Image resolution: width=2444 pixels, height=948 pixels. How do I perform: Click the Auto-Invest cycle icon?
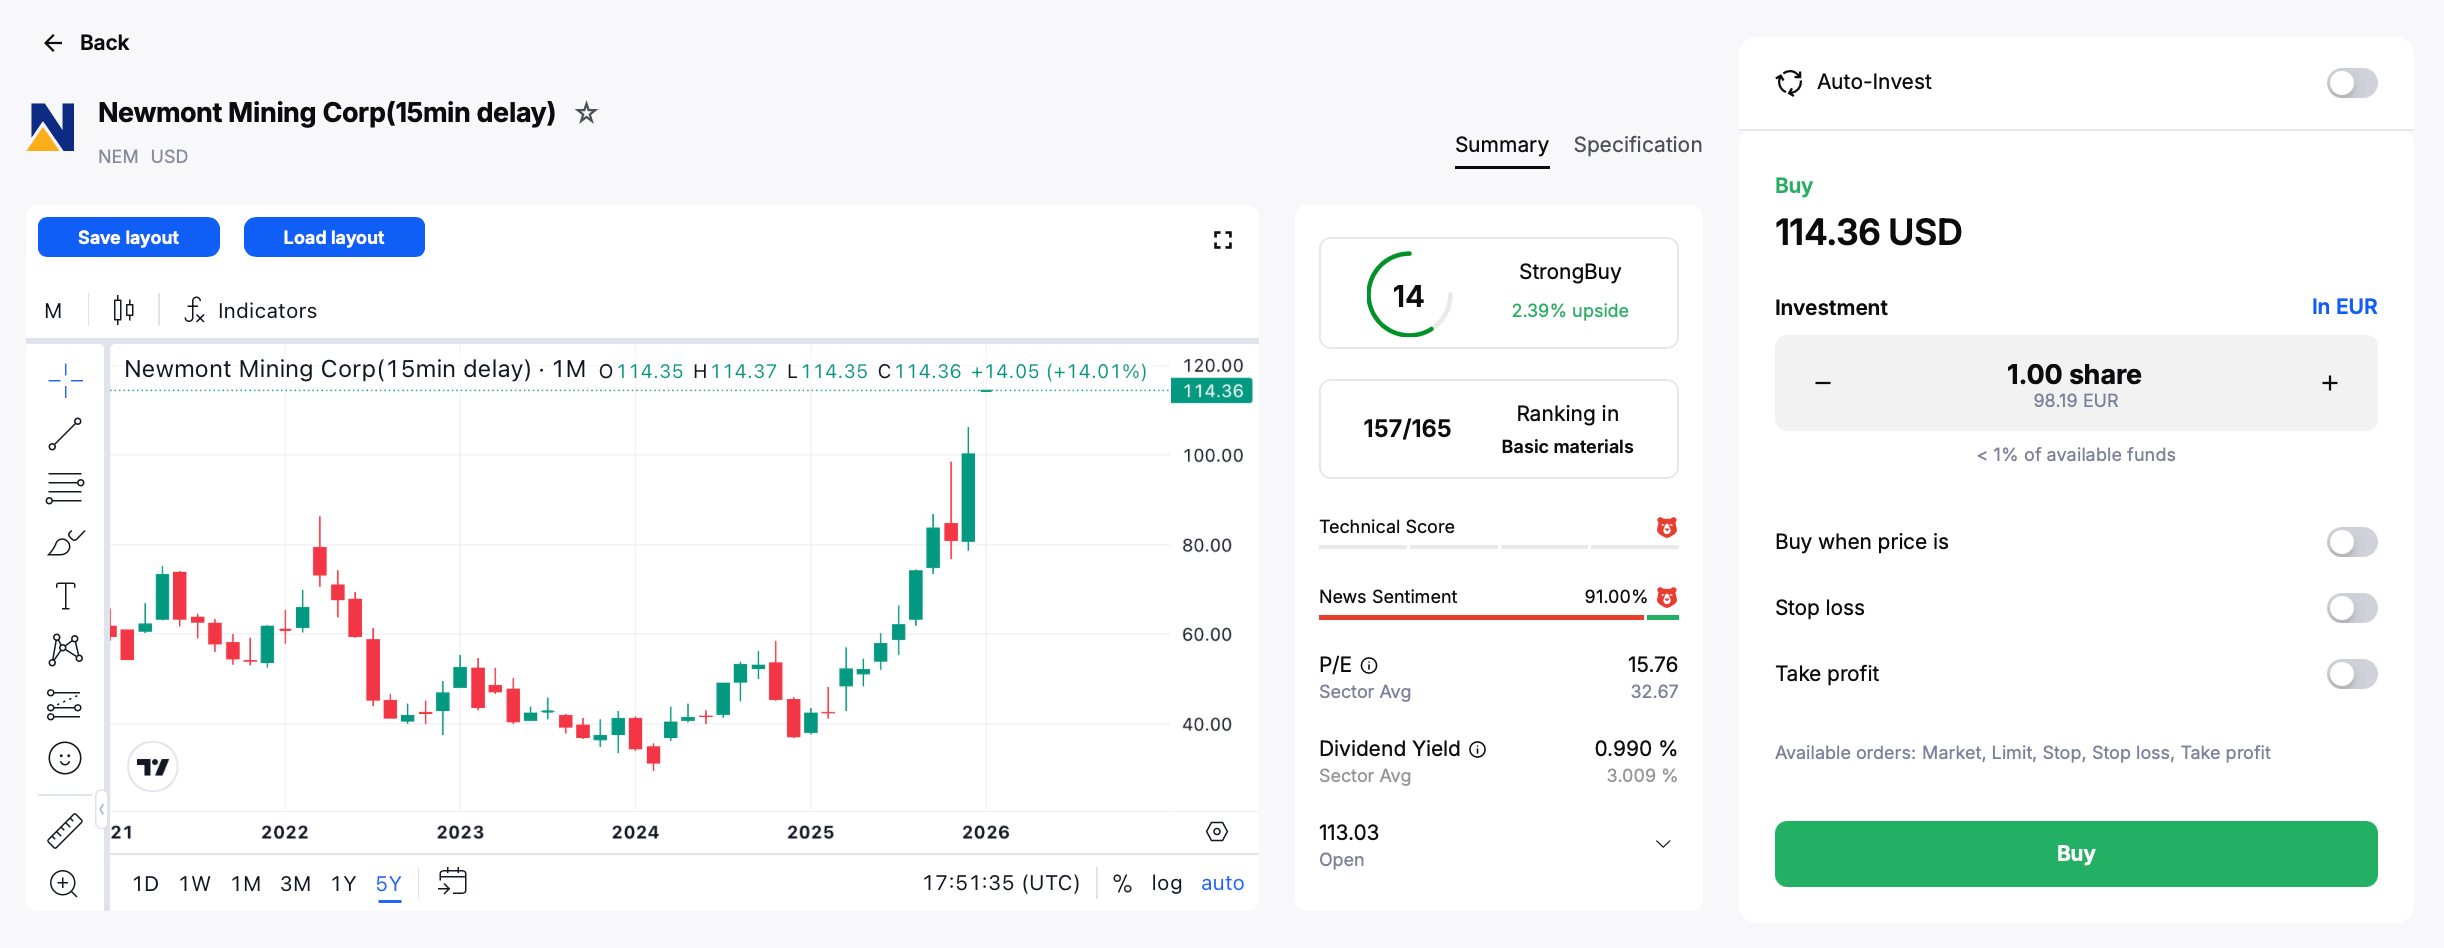click(1789, 82)
